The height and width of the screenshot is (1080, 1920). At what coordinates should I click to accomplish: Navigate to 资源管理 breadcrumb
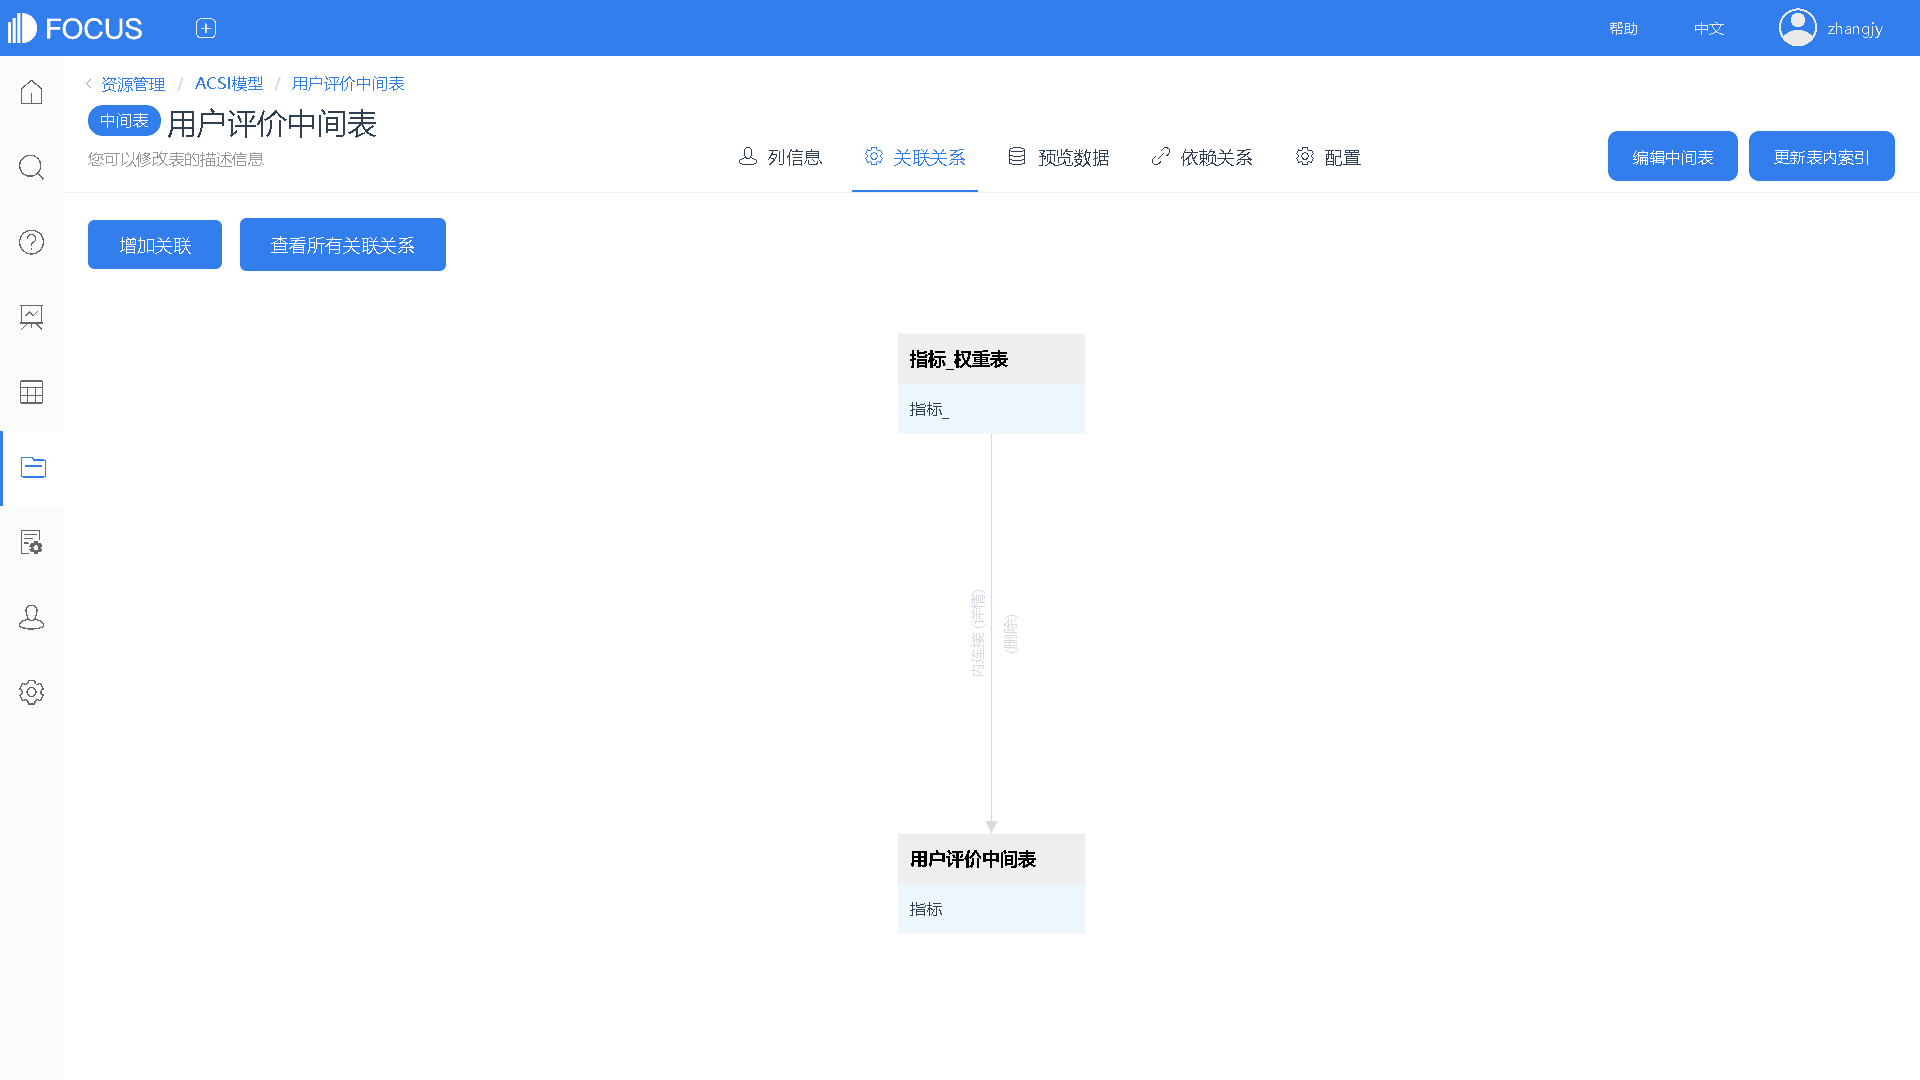(133, 84)
